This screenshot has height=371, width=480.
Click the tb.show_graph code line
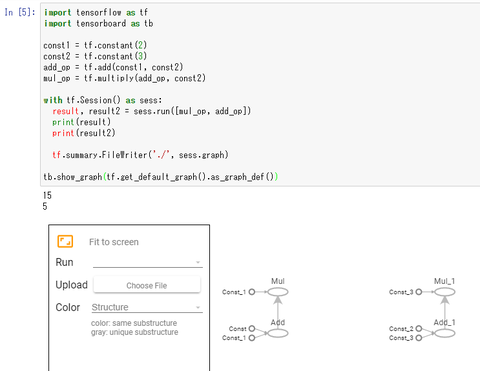click(161, 177)
